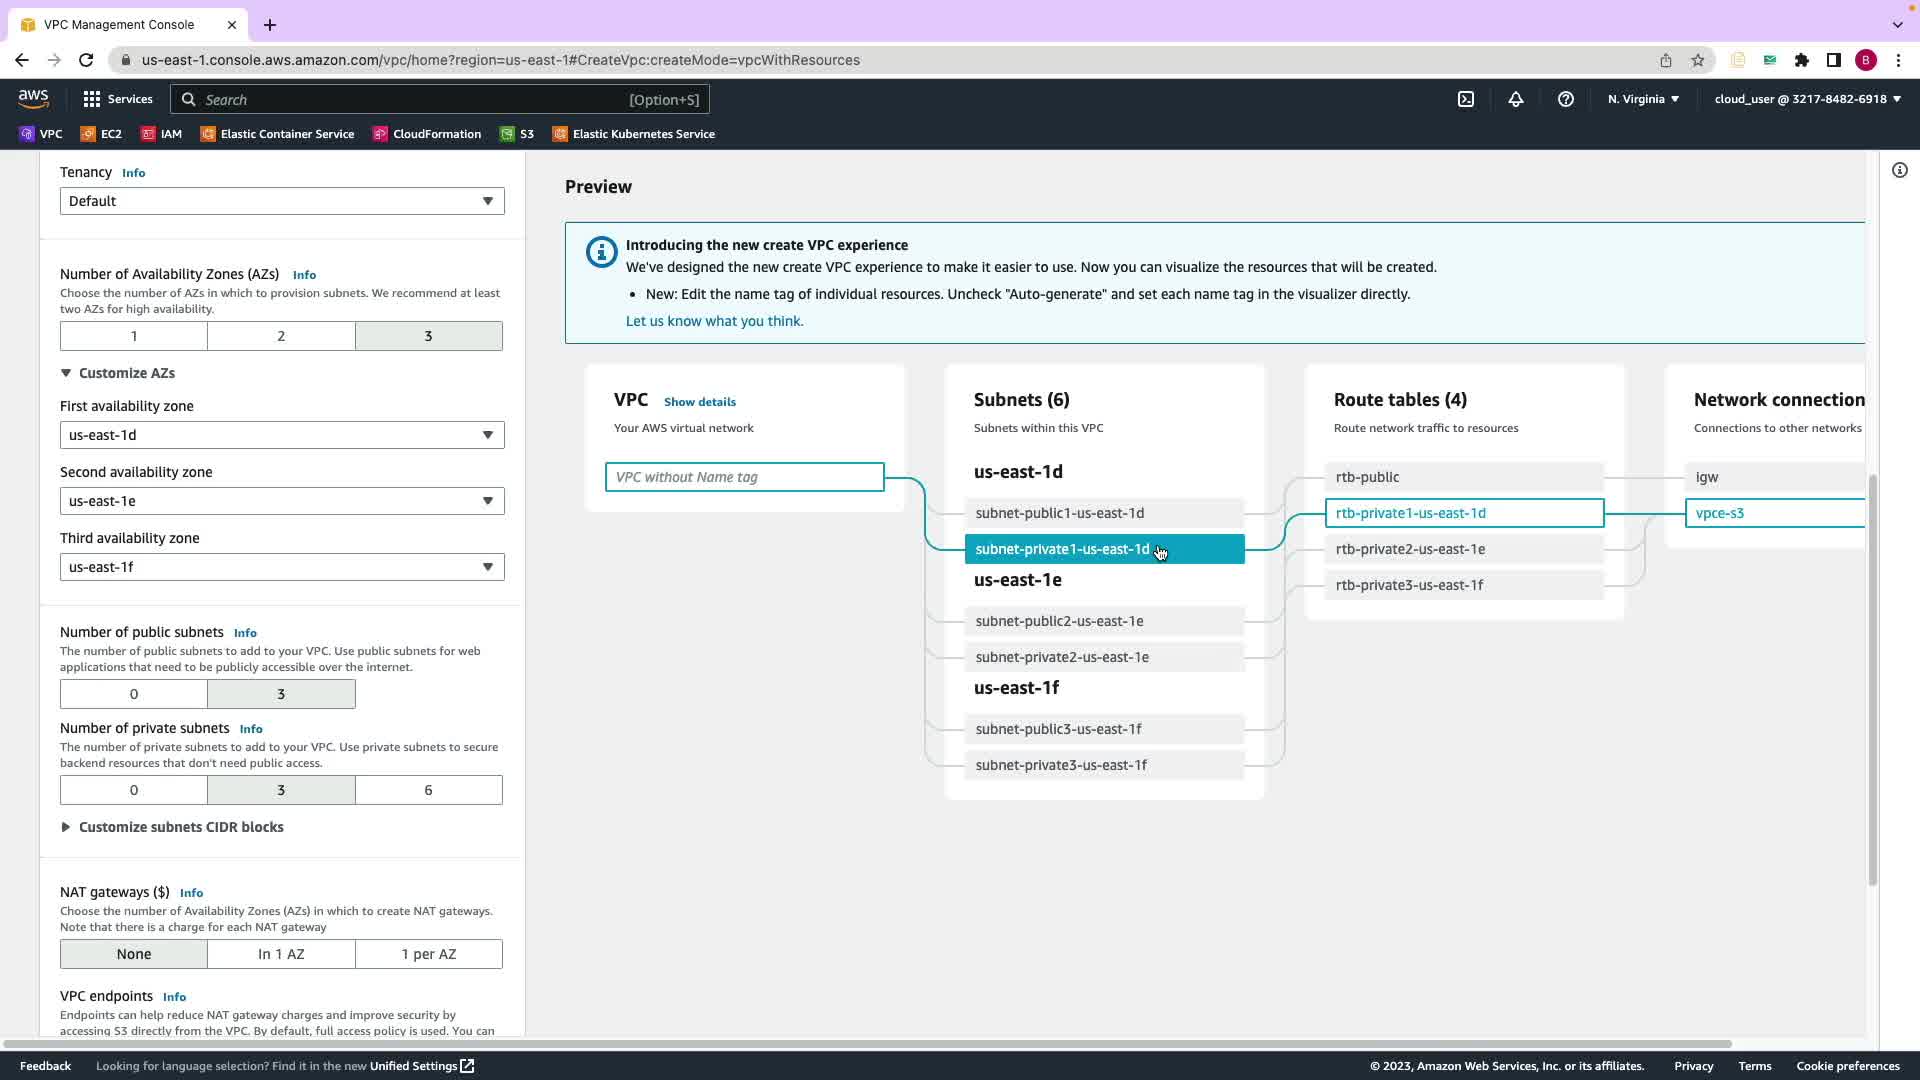This screenshot has height=1080, width=1920.
Task: Choose 6 private subnets option
Action: [428, 790]
